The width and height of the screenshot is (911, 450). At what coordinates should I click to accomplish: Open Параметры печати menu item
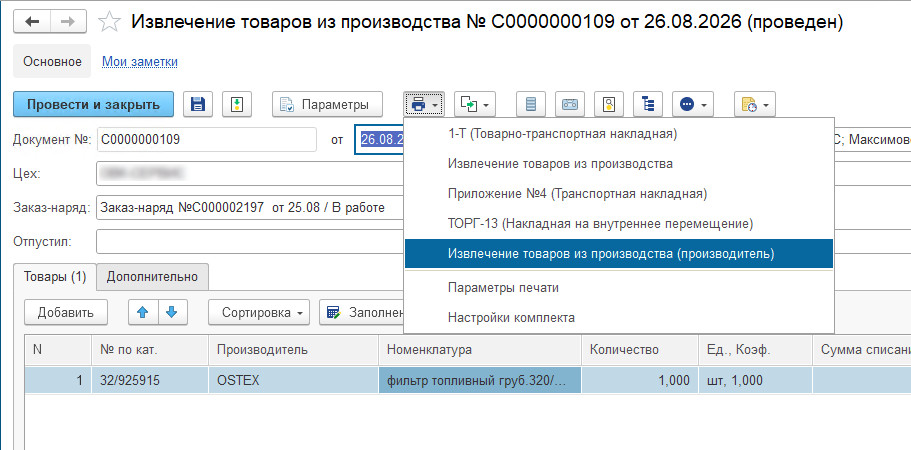tap(619, 287)
